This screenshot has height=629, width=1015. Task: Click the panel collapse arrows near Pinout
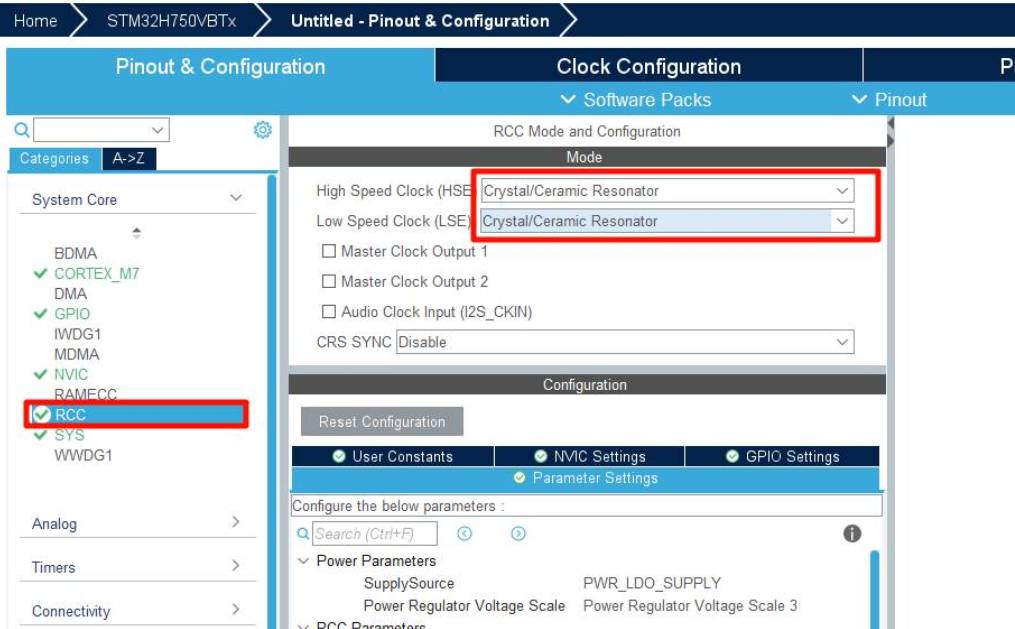tap(891, 131)
